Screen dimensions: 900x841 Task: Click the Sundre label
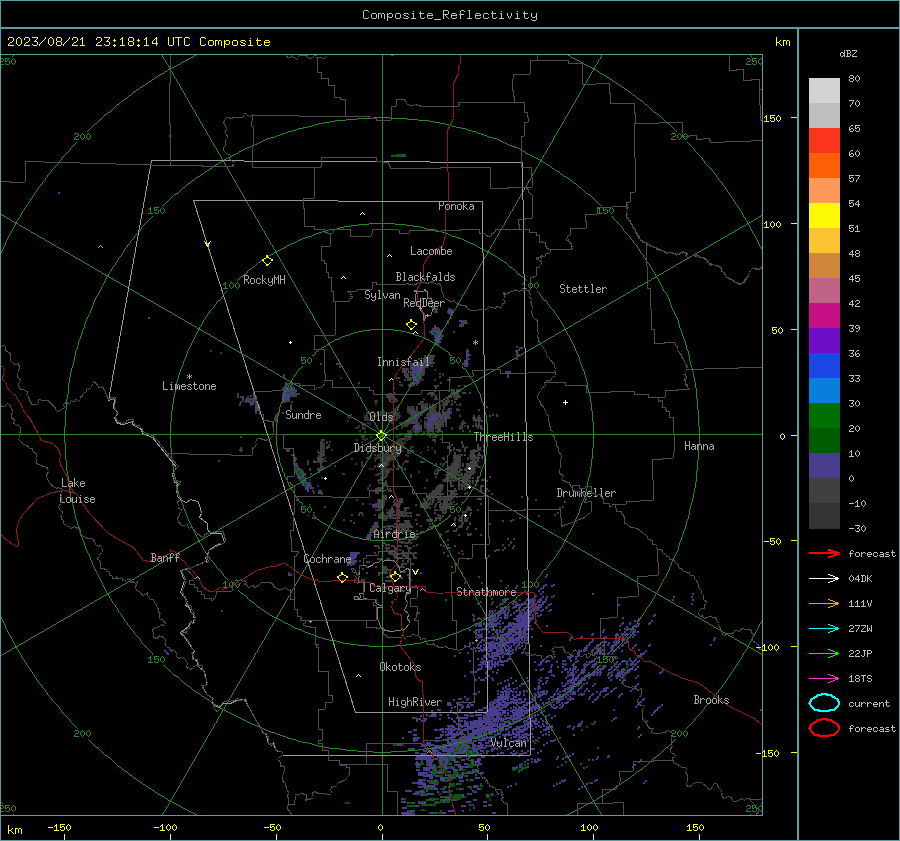pyautogui.click(x=303, y=415)
